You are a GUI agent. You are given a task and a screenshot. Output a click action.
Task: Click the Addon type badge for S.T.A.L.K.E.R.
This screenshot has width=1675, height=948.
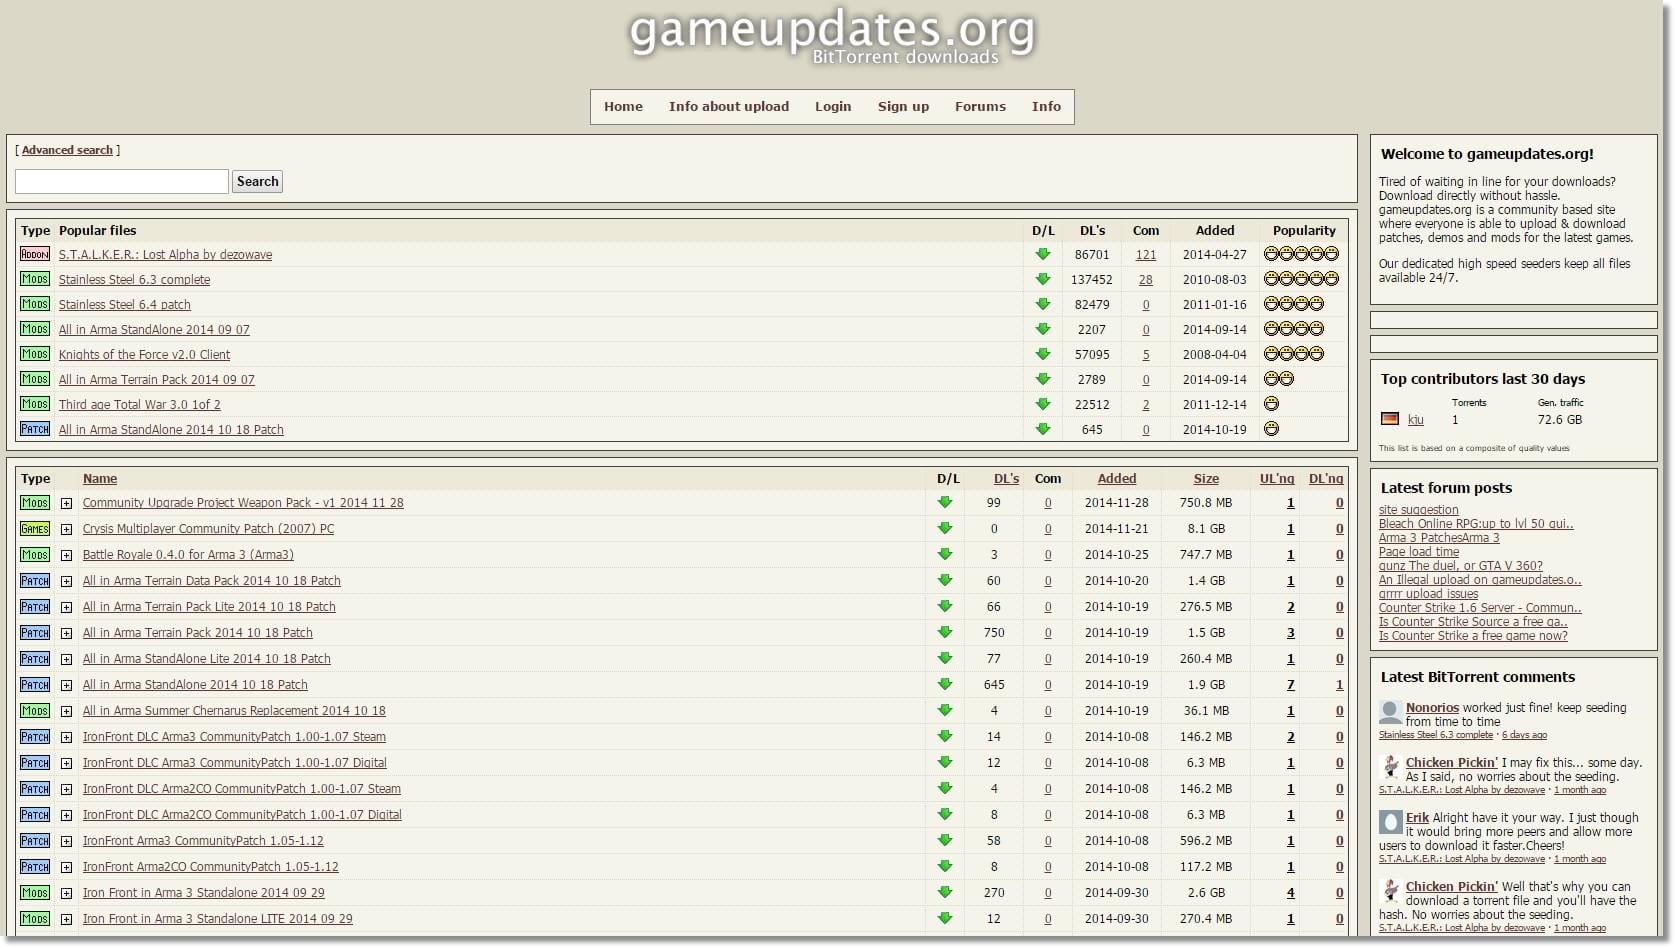(x=35, y=254)
